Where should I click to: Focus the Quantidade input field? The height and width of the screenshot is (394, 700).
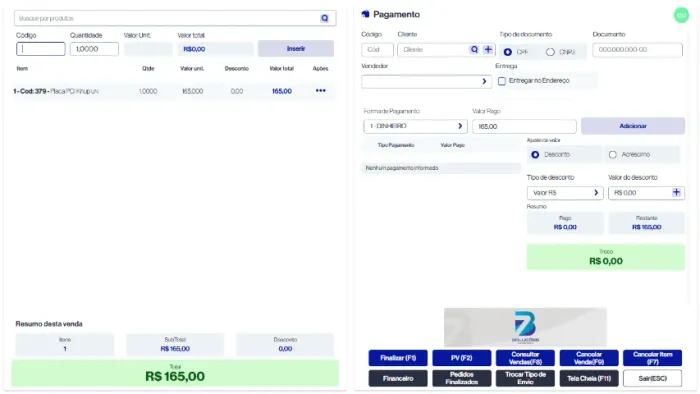coord(94,49)
